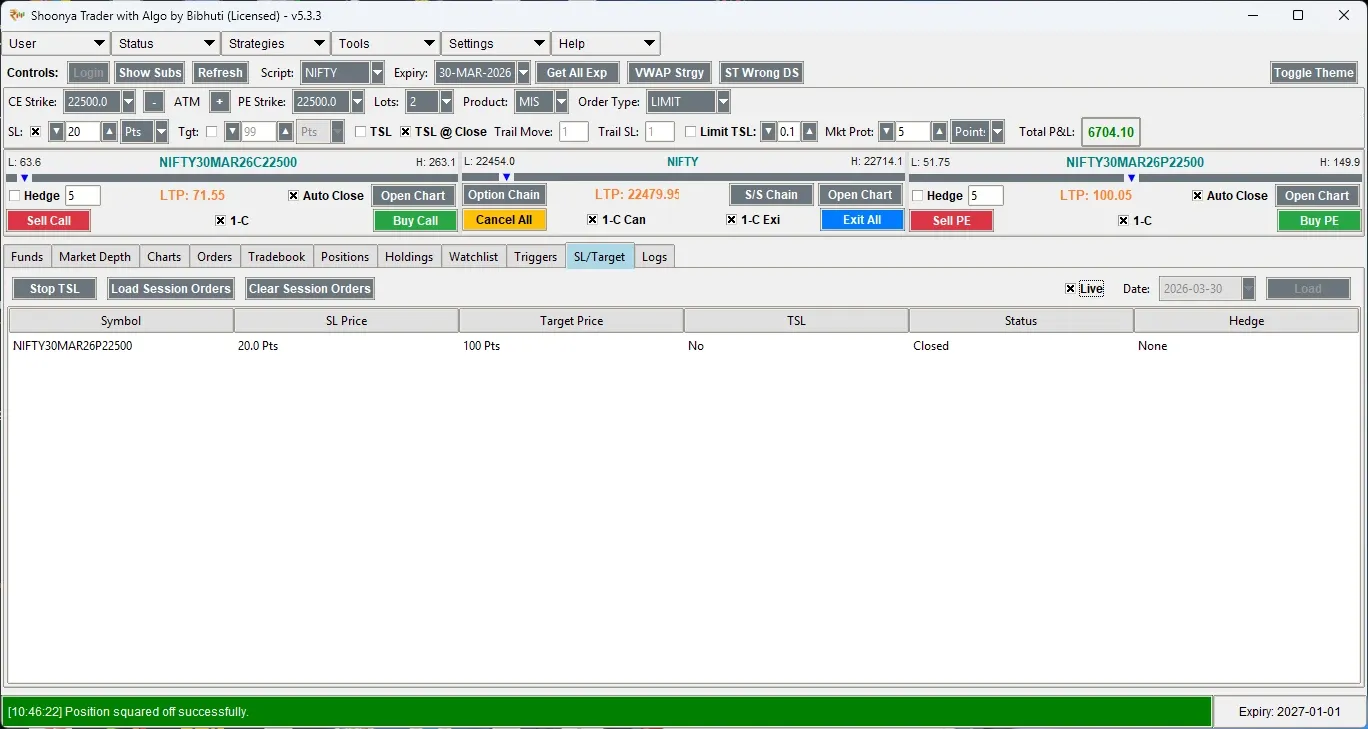Viewport: 1368px width, 729px height.
Task: Click the NIFTY index low-high range slider
Action: click(x=683, y=178)
